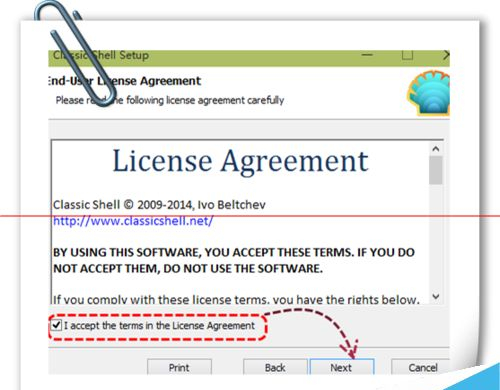
Task: Cancel the Classic Shell setup
Action: (421, 367)
